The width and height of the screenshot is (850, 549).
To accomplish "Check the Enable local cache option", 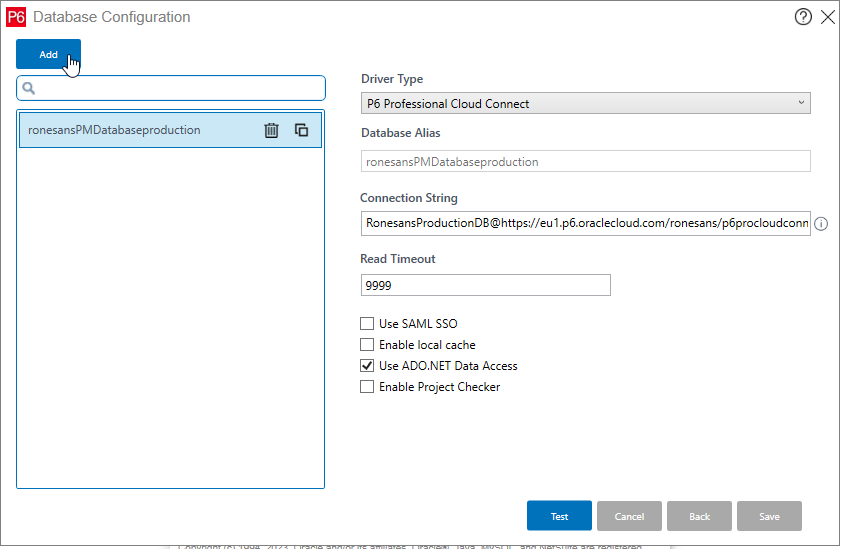I will point(367,345).
